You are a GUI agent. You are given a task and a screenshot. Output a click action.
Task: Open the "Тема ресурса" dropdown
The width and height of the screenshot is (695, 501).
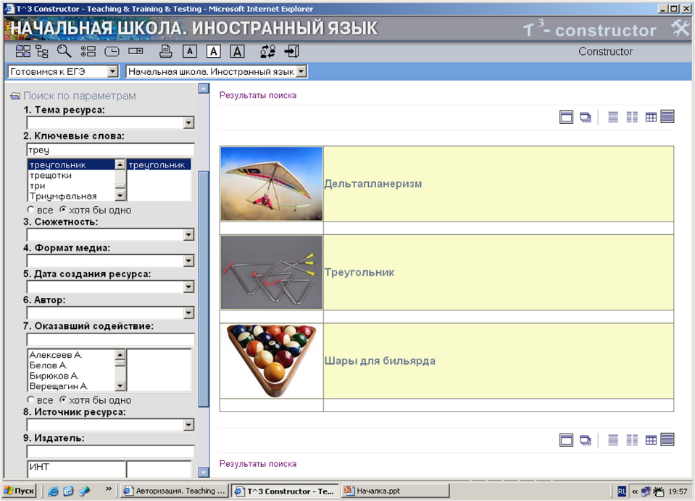pos(188,123)
